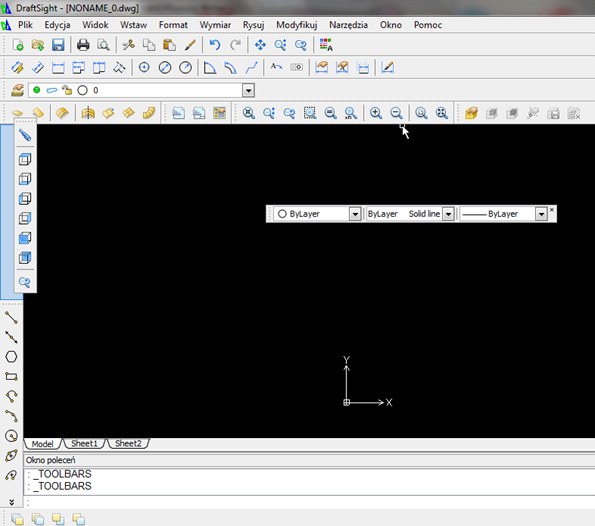
Task: Select the Rectangle drawing tool
Action: coord(11,376)
